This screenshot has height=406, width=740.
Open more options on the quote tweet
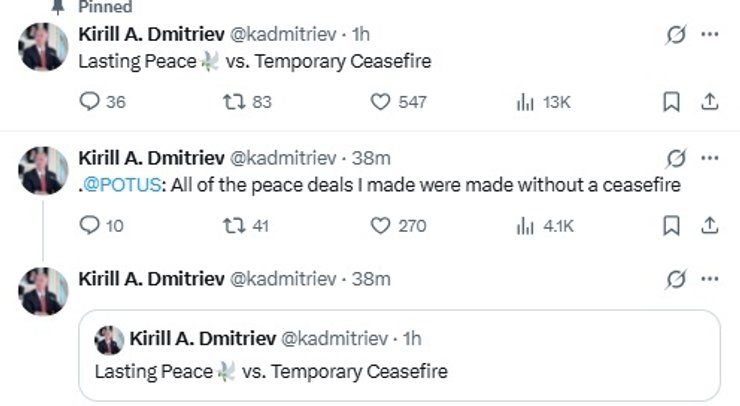tap(710, 278)
